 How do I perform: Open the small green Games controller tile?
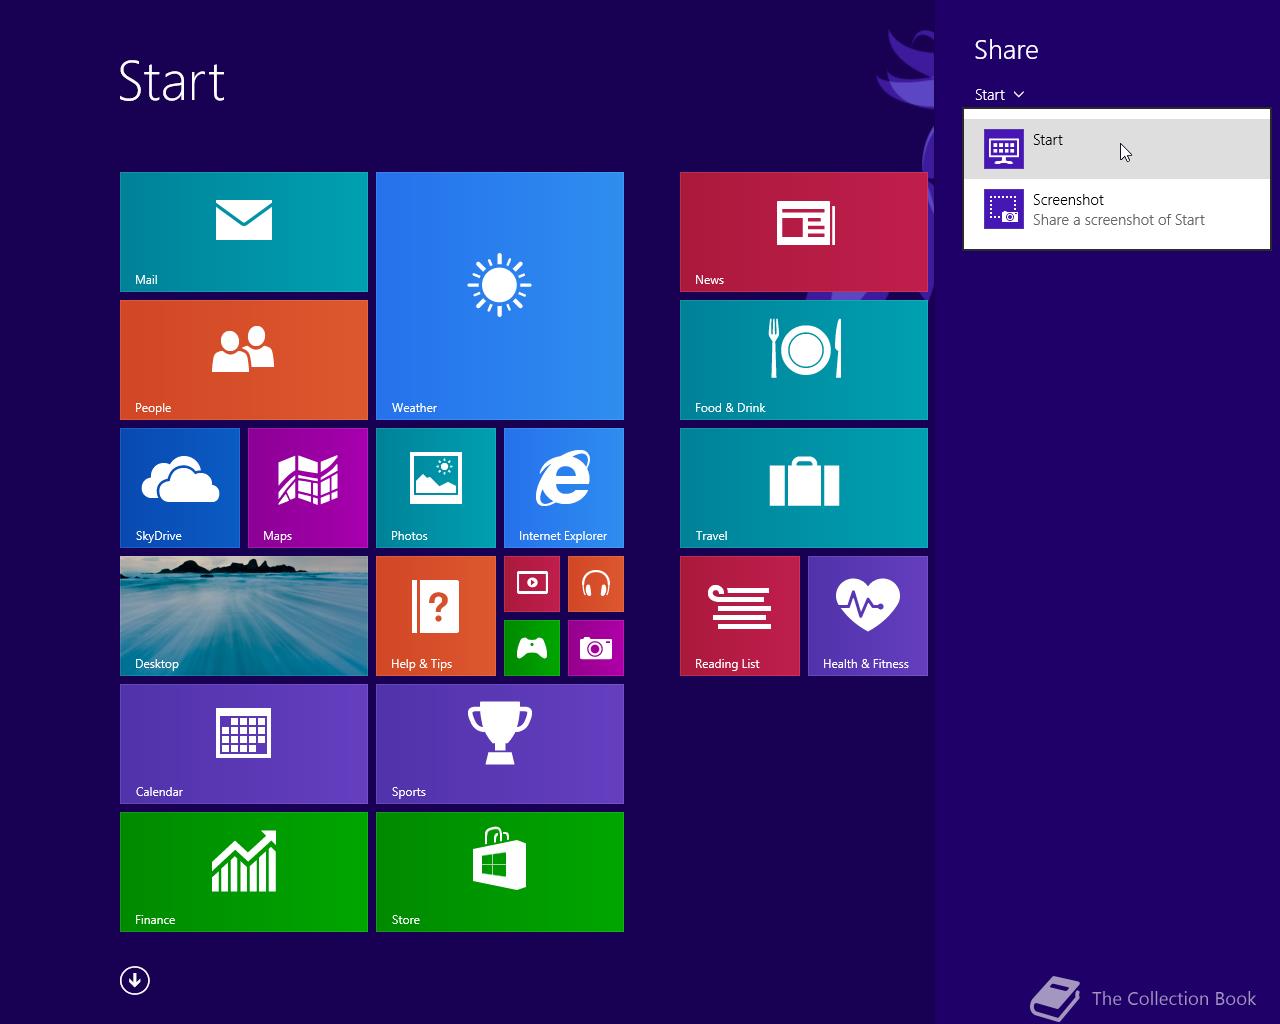tap(532, 648)
